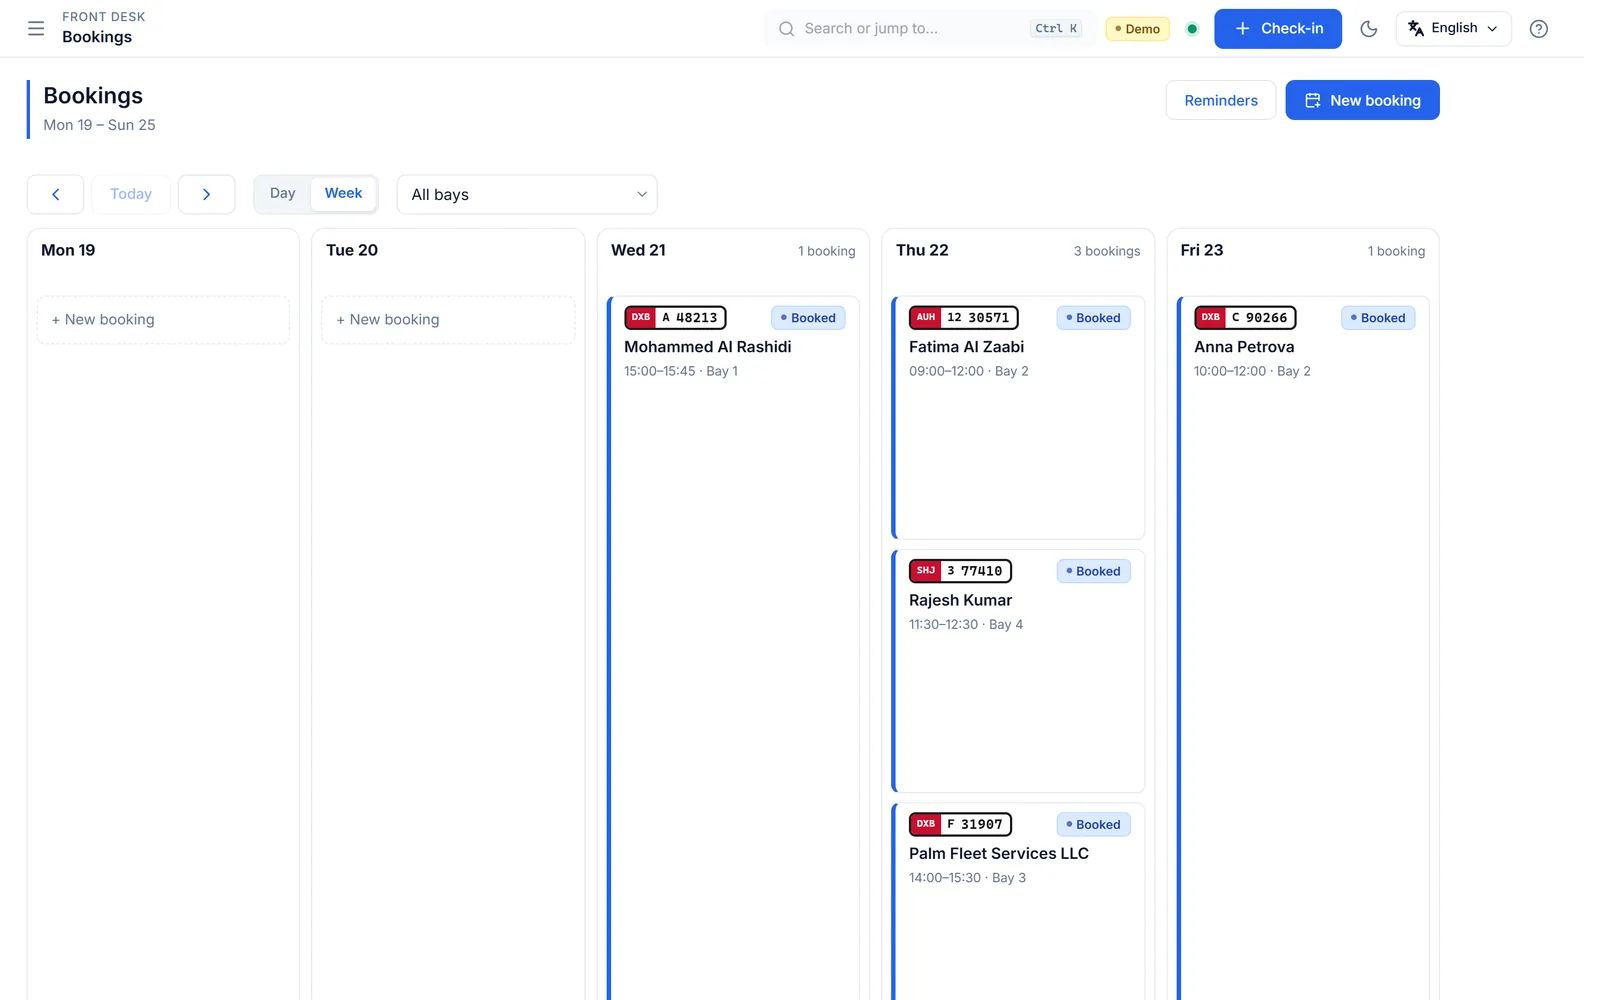Open Palm Fleet Services LLC booking
This screenshot has height=1000, width=1600.
[x=1018, y=902]
